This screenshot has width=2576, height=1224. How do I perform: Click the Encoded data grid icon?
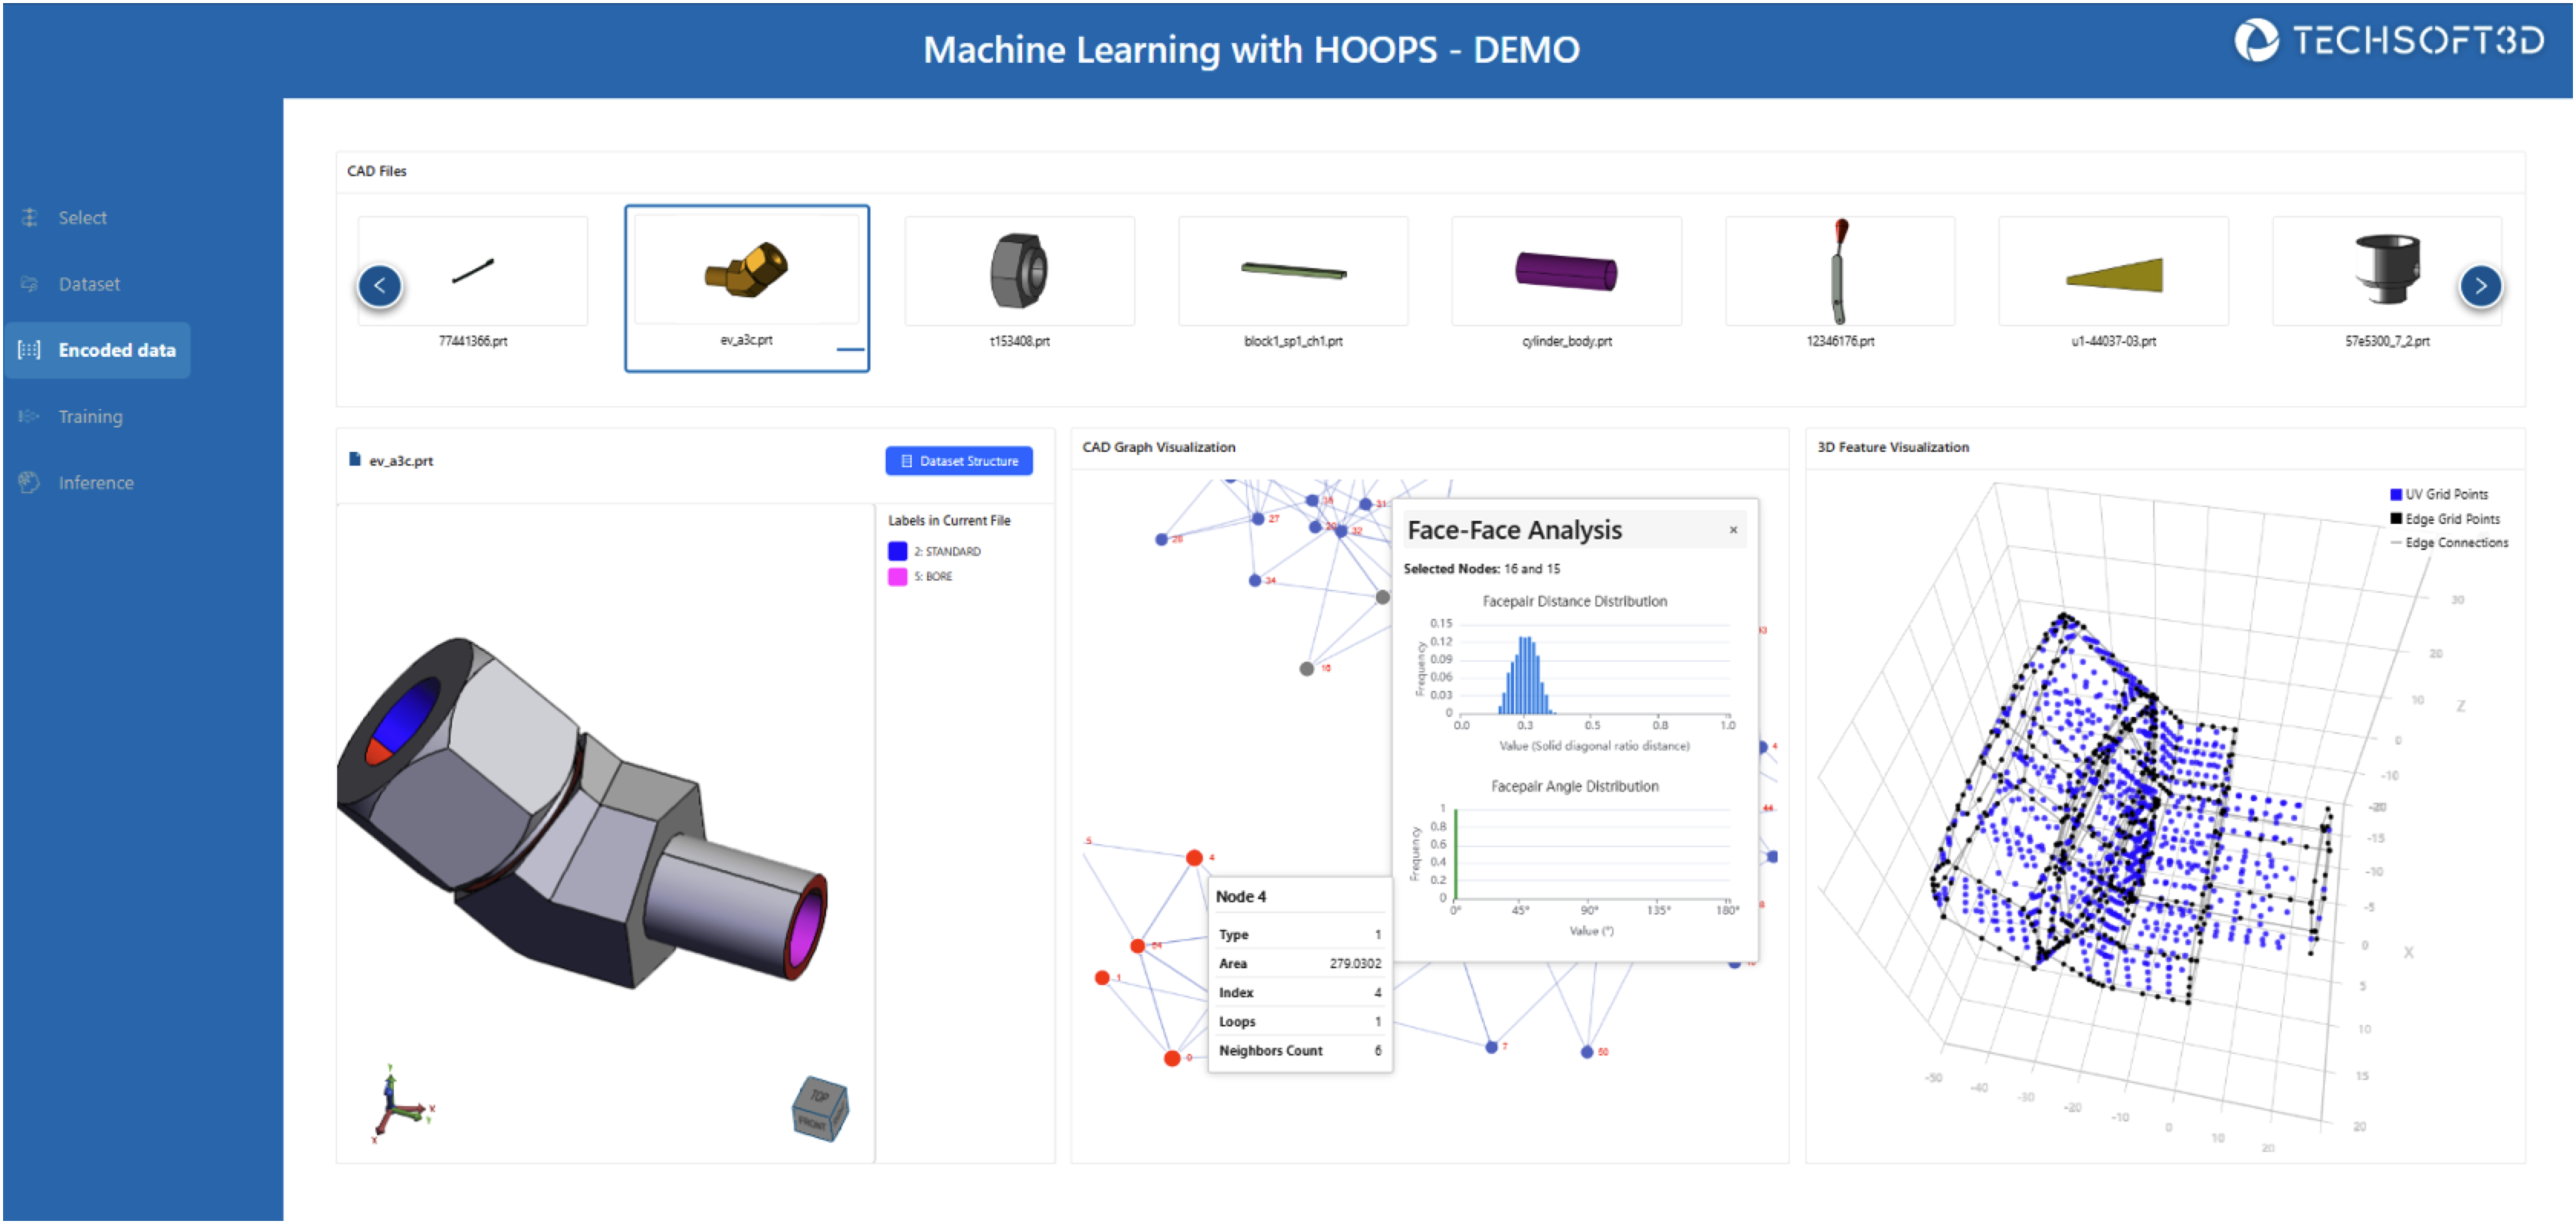(29, 350)
